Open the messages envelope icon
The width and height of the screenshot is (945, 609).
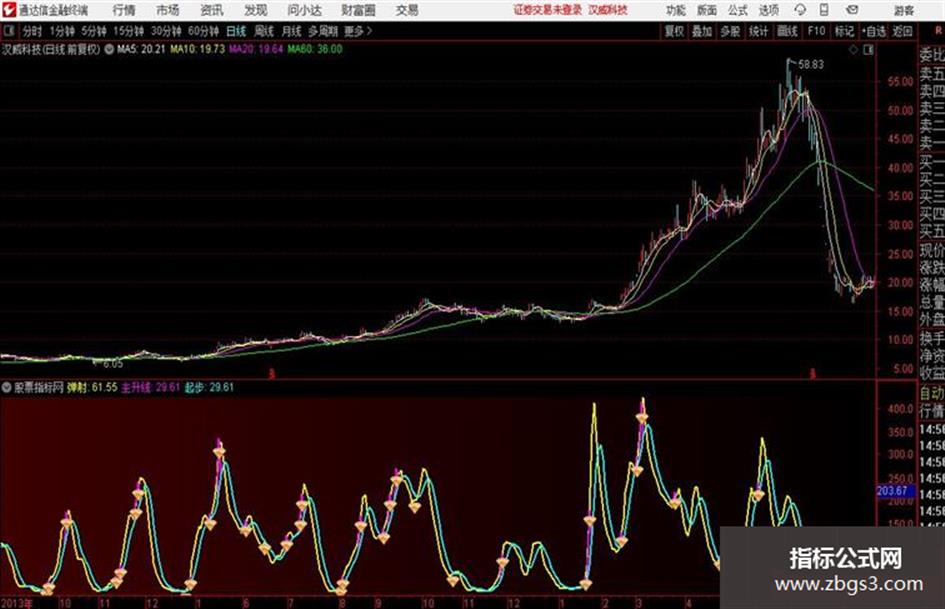pos(852,10)
